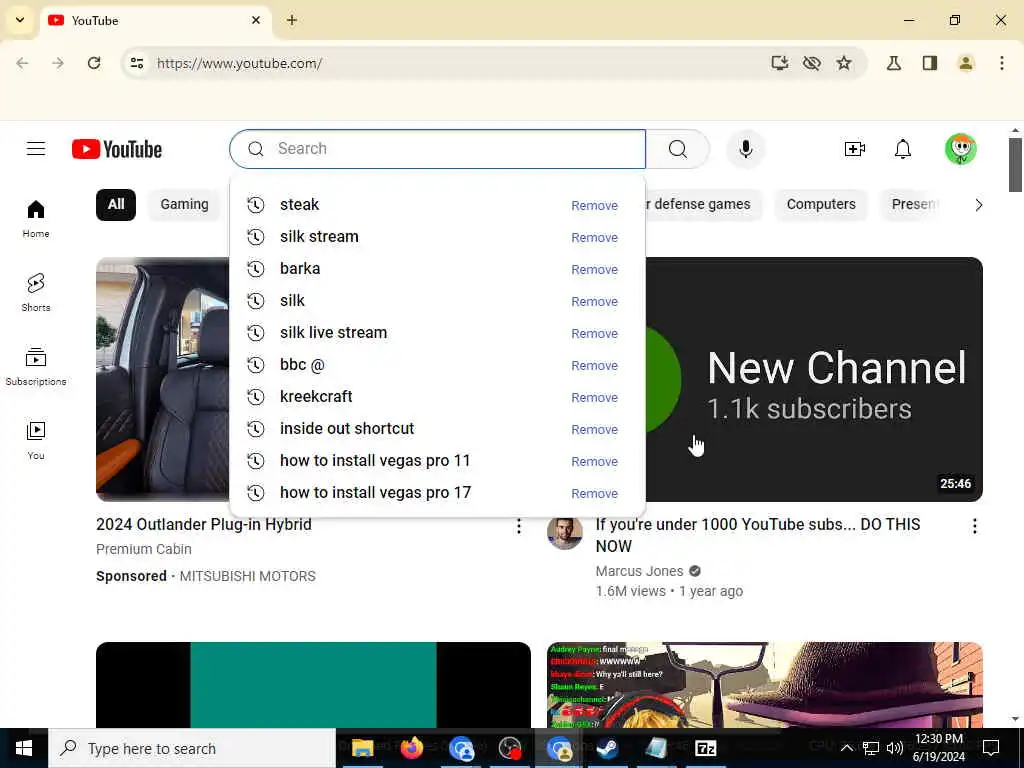Bookmark this page with star

pos(844,63)
